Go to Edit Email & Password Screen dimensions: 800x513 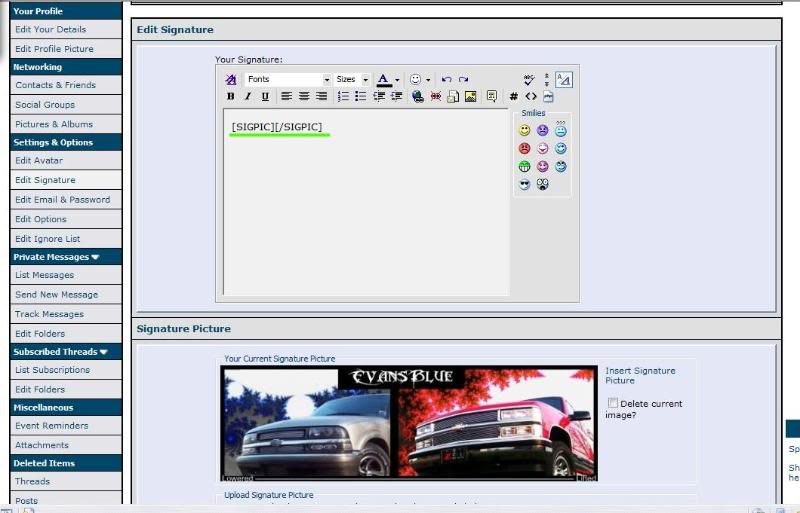click(62, 199)
